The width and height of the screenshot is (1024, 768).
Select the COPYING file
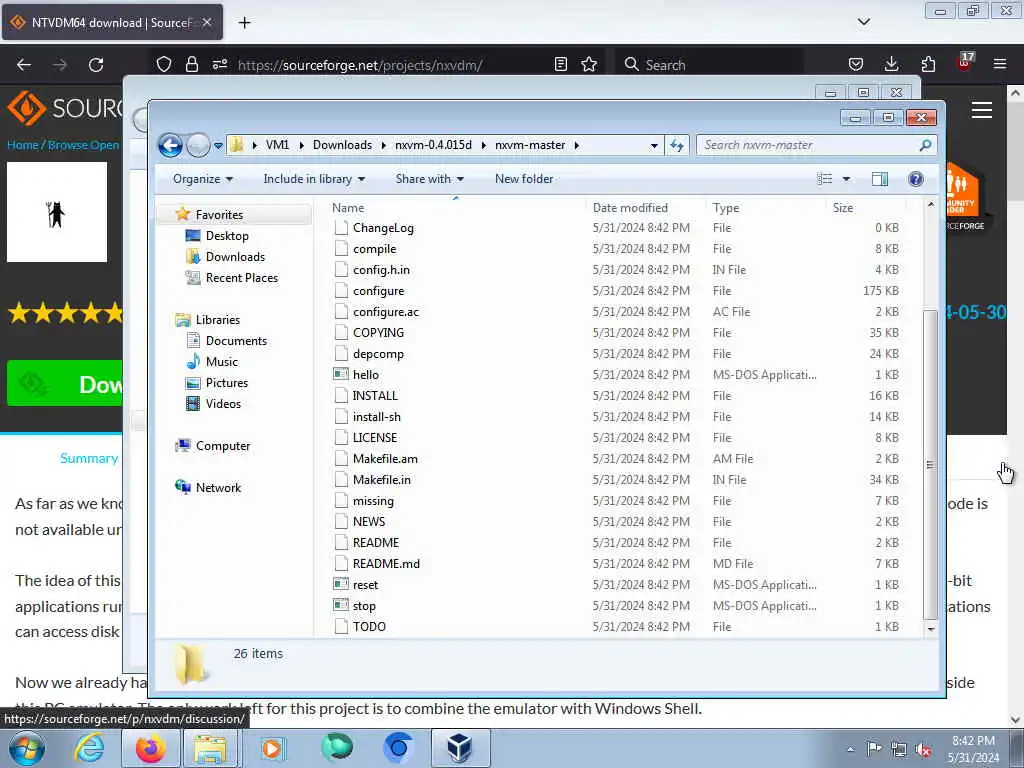(378, 332)
